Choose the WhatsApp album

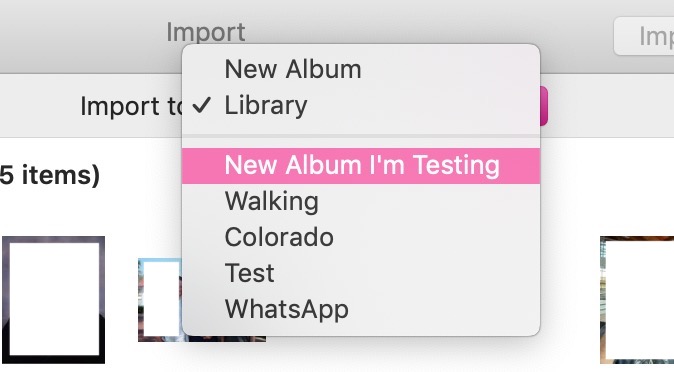click(361, 309)
